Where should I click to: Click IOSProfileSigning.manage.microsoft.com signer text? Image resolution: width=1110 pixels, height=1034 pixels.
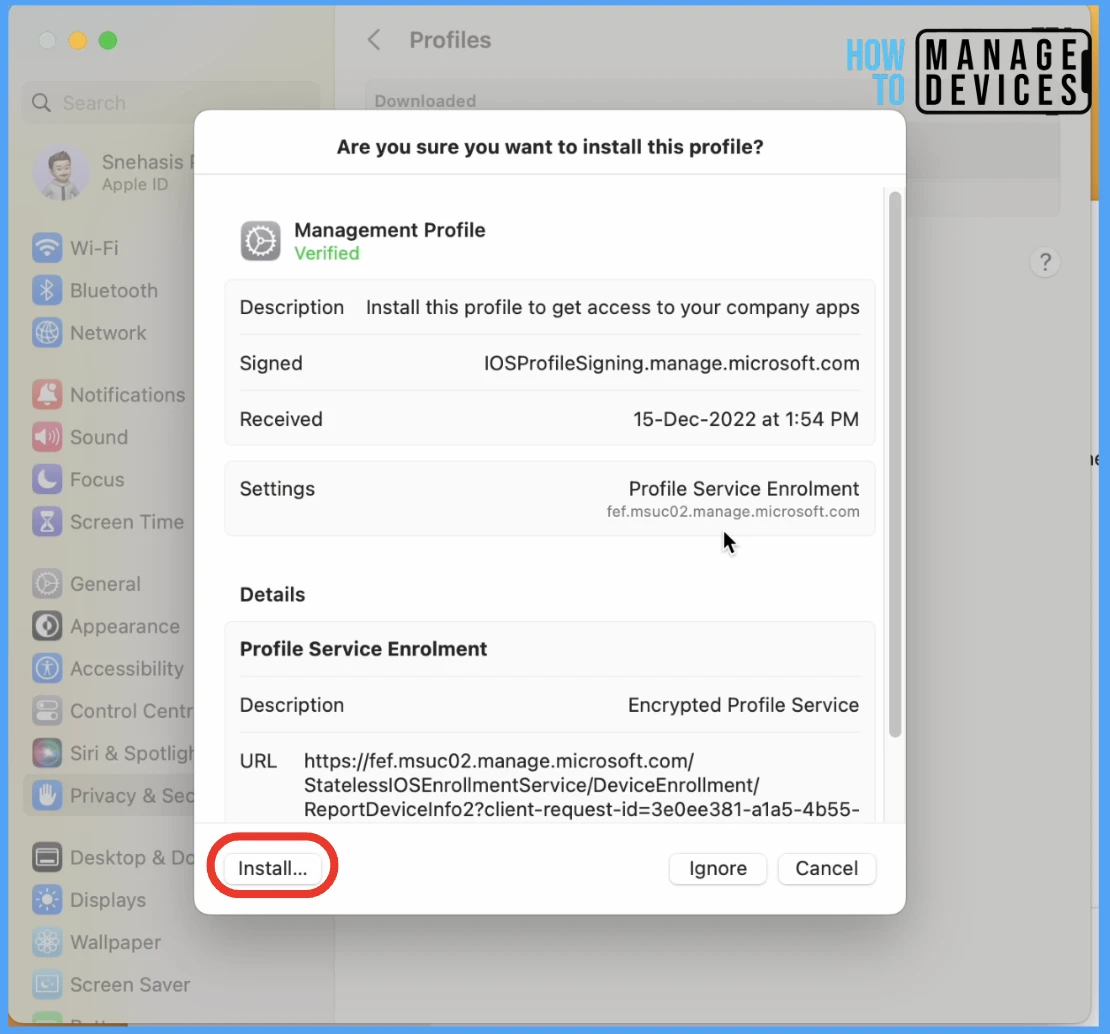672,363
